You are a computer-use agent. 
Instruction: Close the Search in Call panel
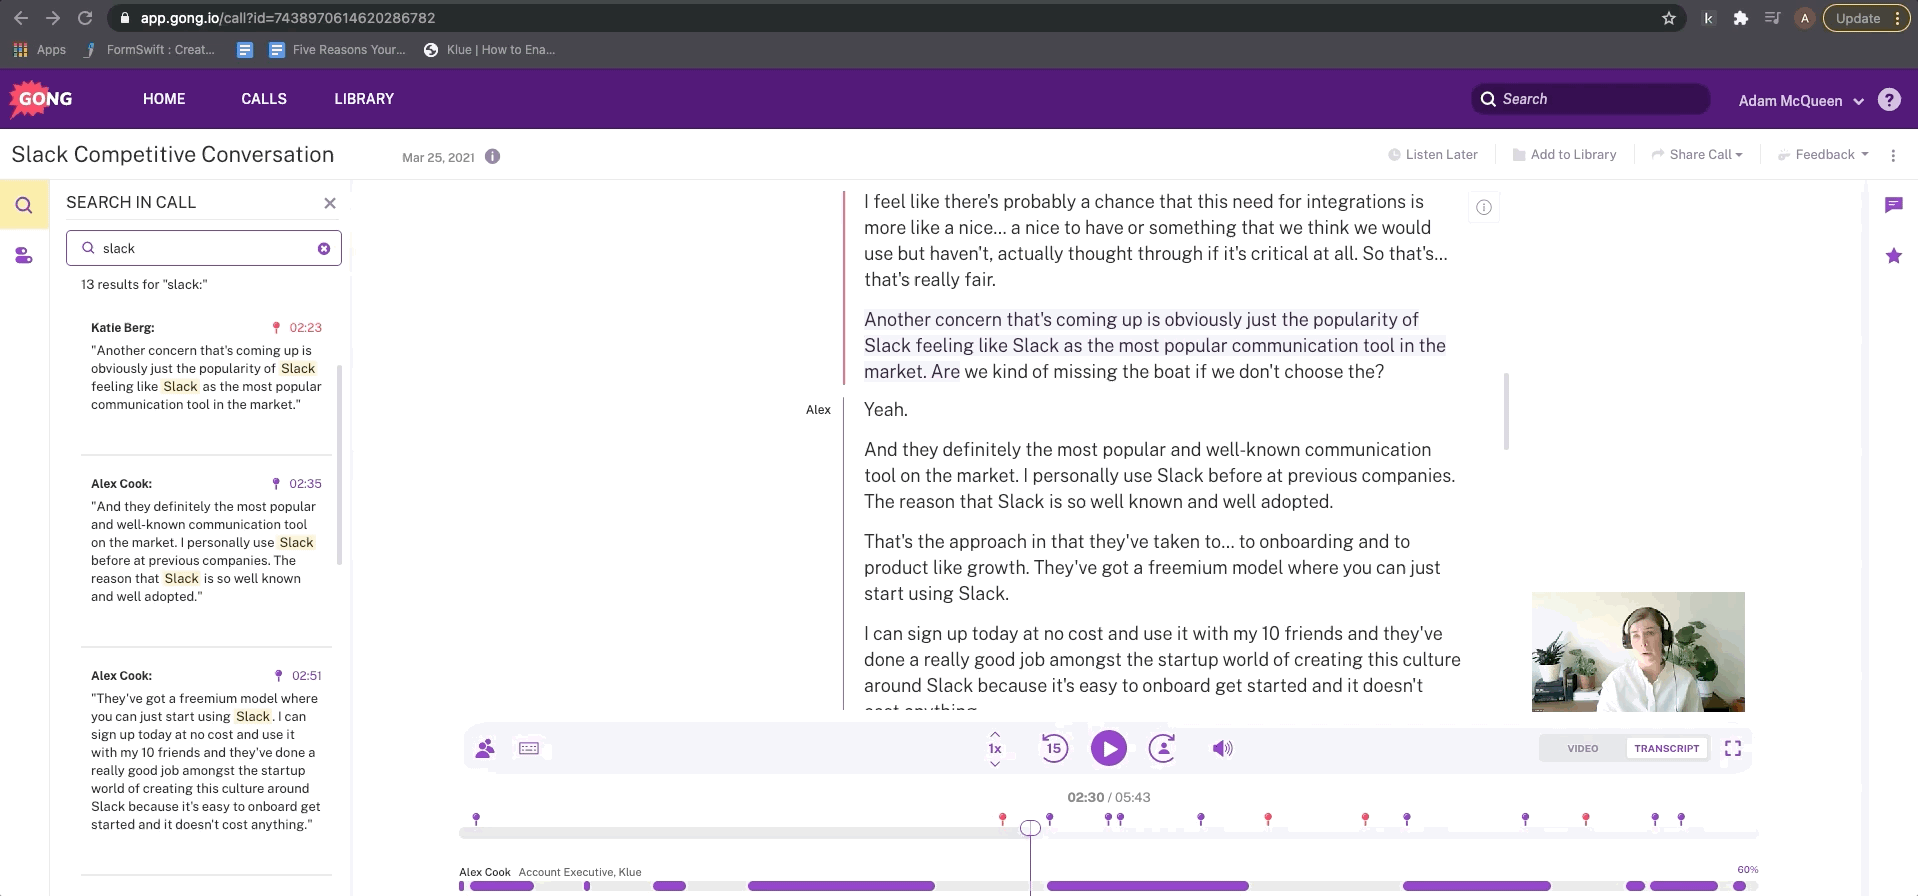330,203
